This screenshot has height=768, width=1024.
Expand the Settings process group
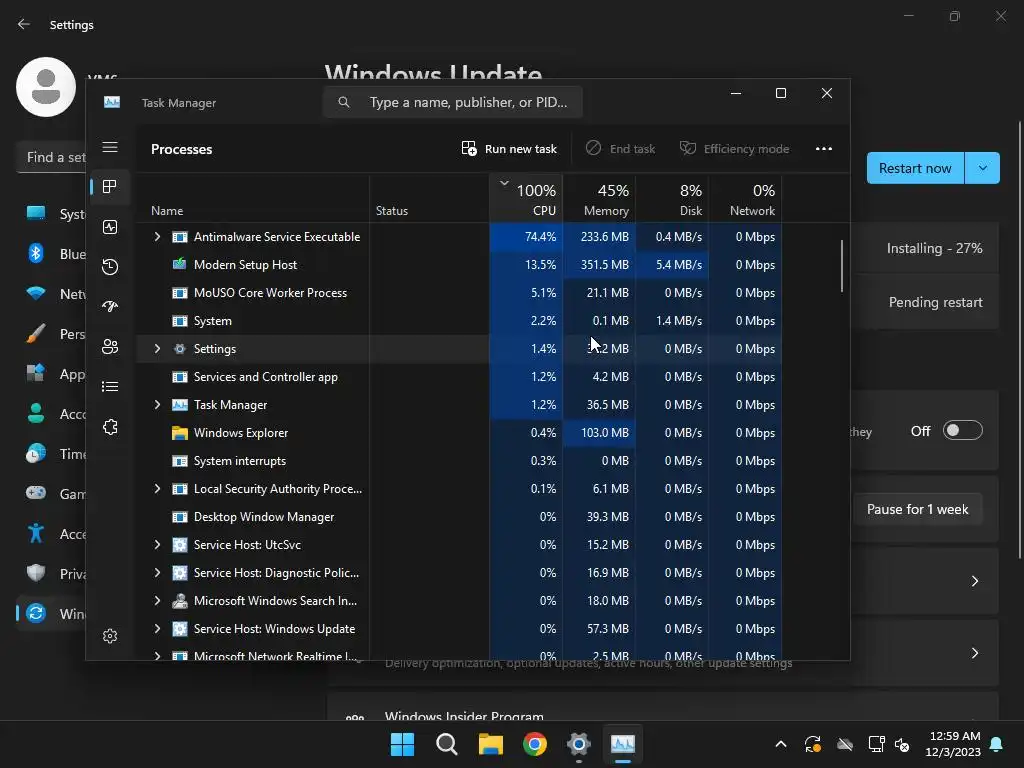157,349
